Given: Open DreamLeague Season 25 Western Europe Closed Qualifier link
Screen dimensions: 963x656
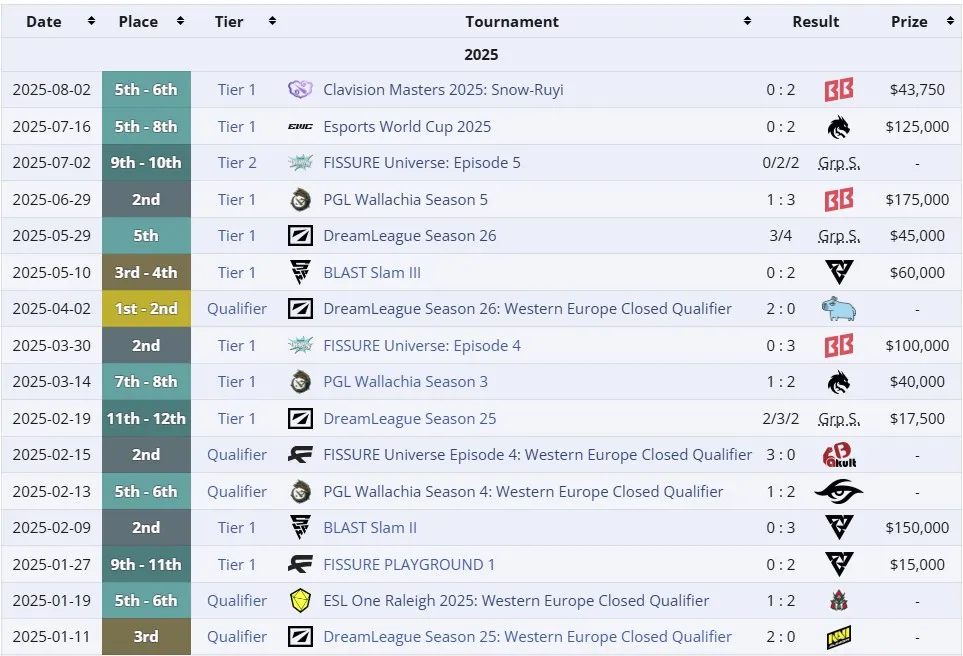Looking at the screenshot, I should 528,637.
